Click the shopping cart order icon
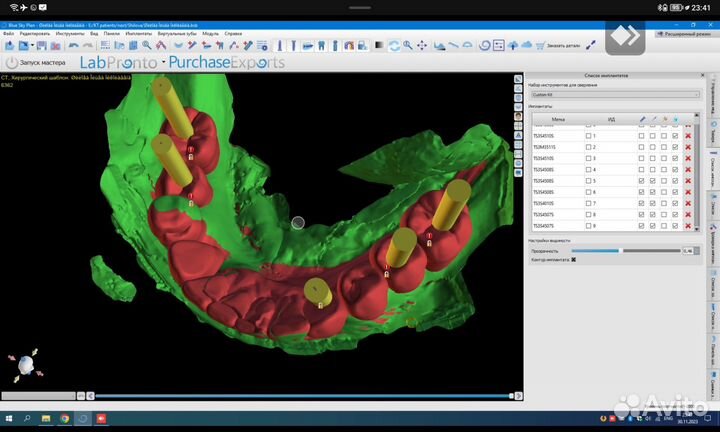Viewport: 720px width, 432px height. [x=541, y=45]
